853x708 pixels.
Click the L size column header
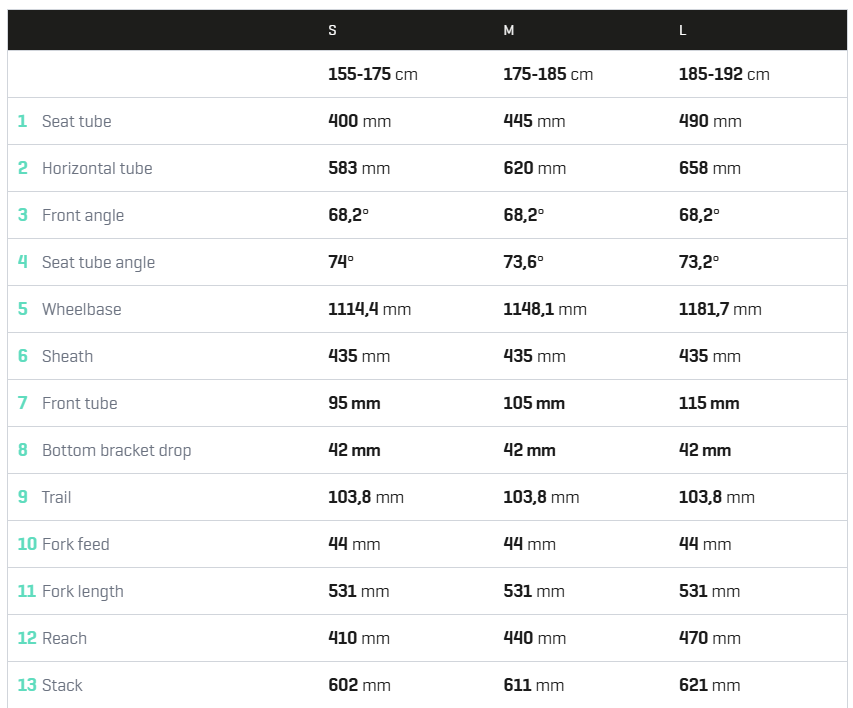683,30
